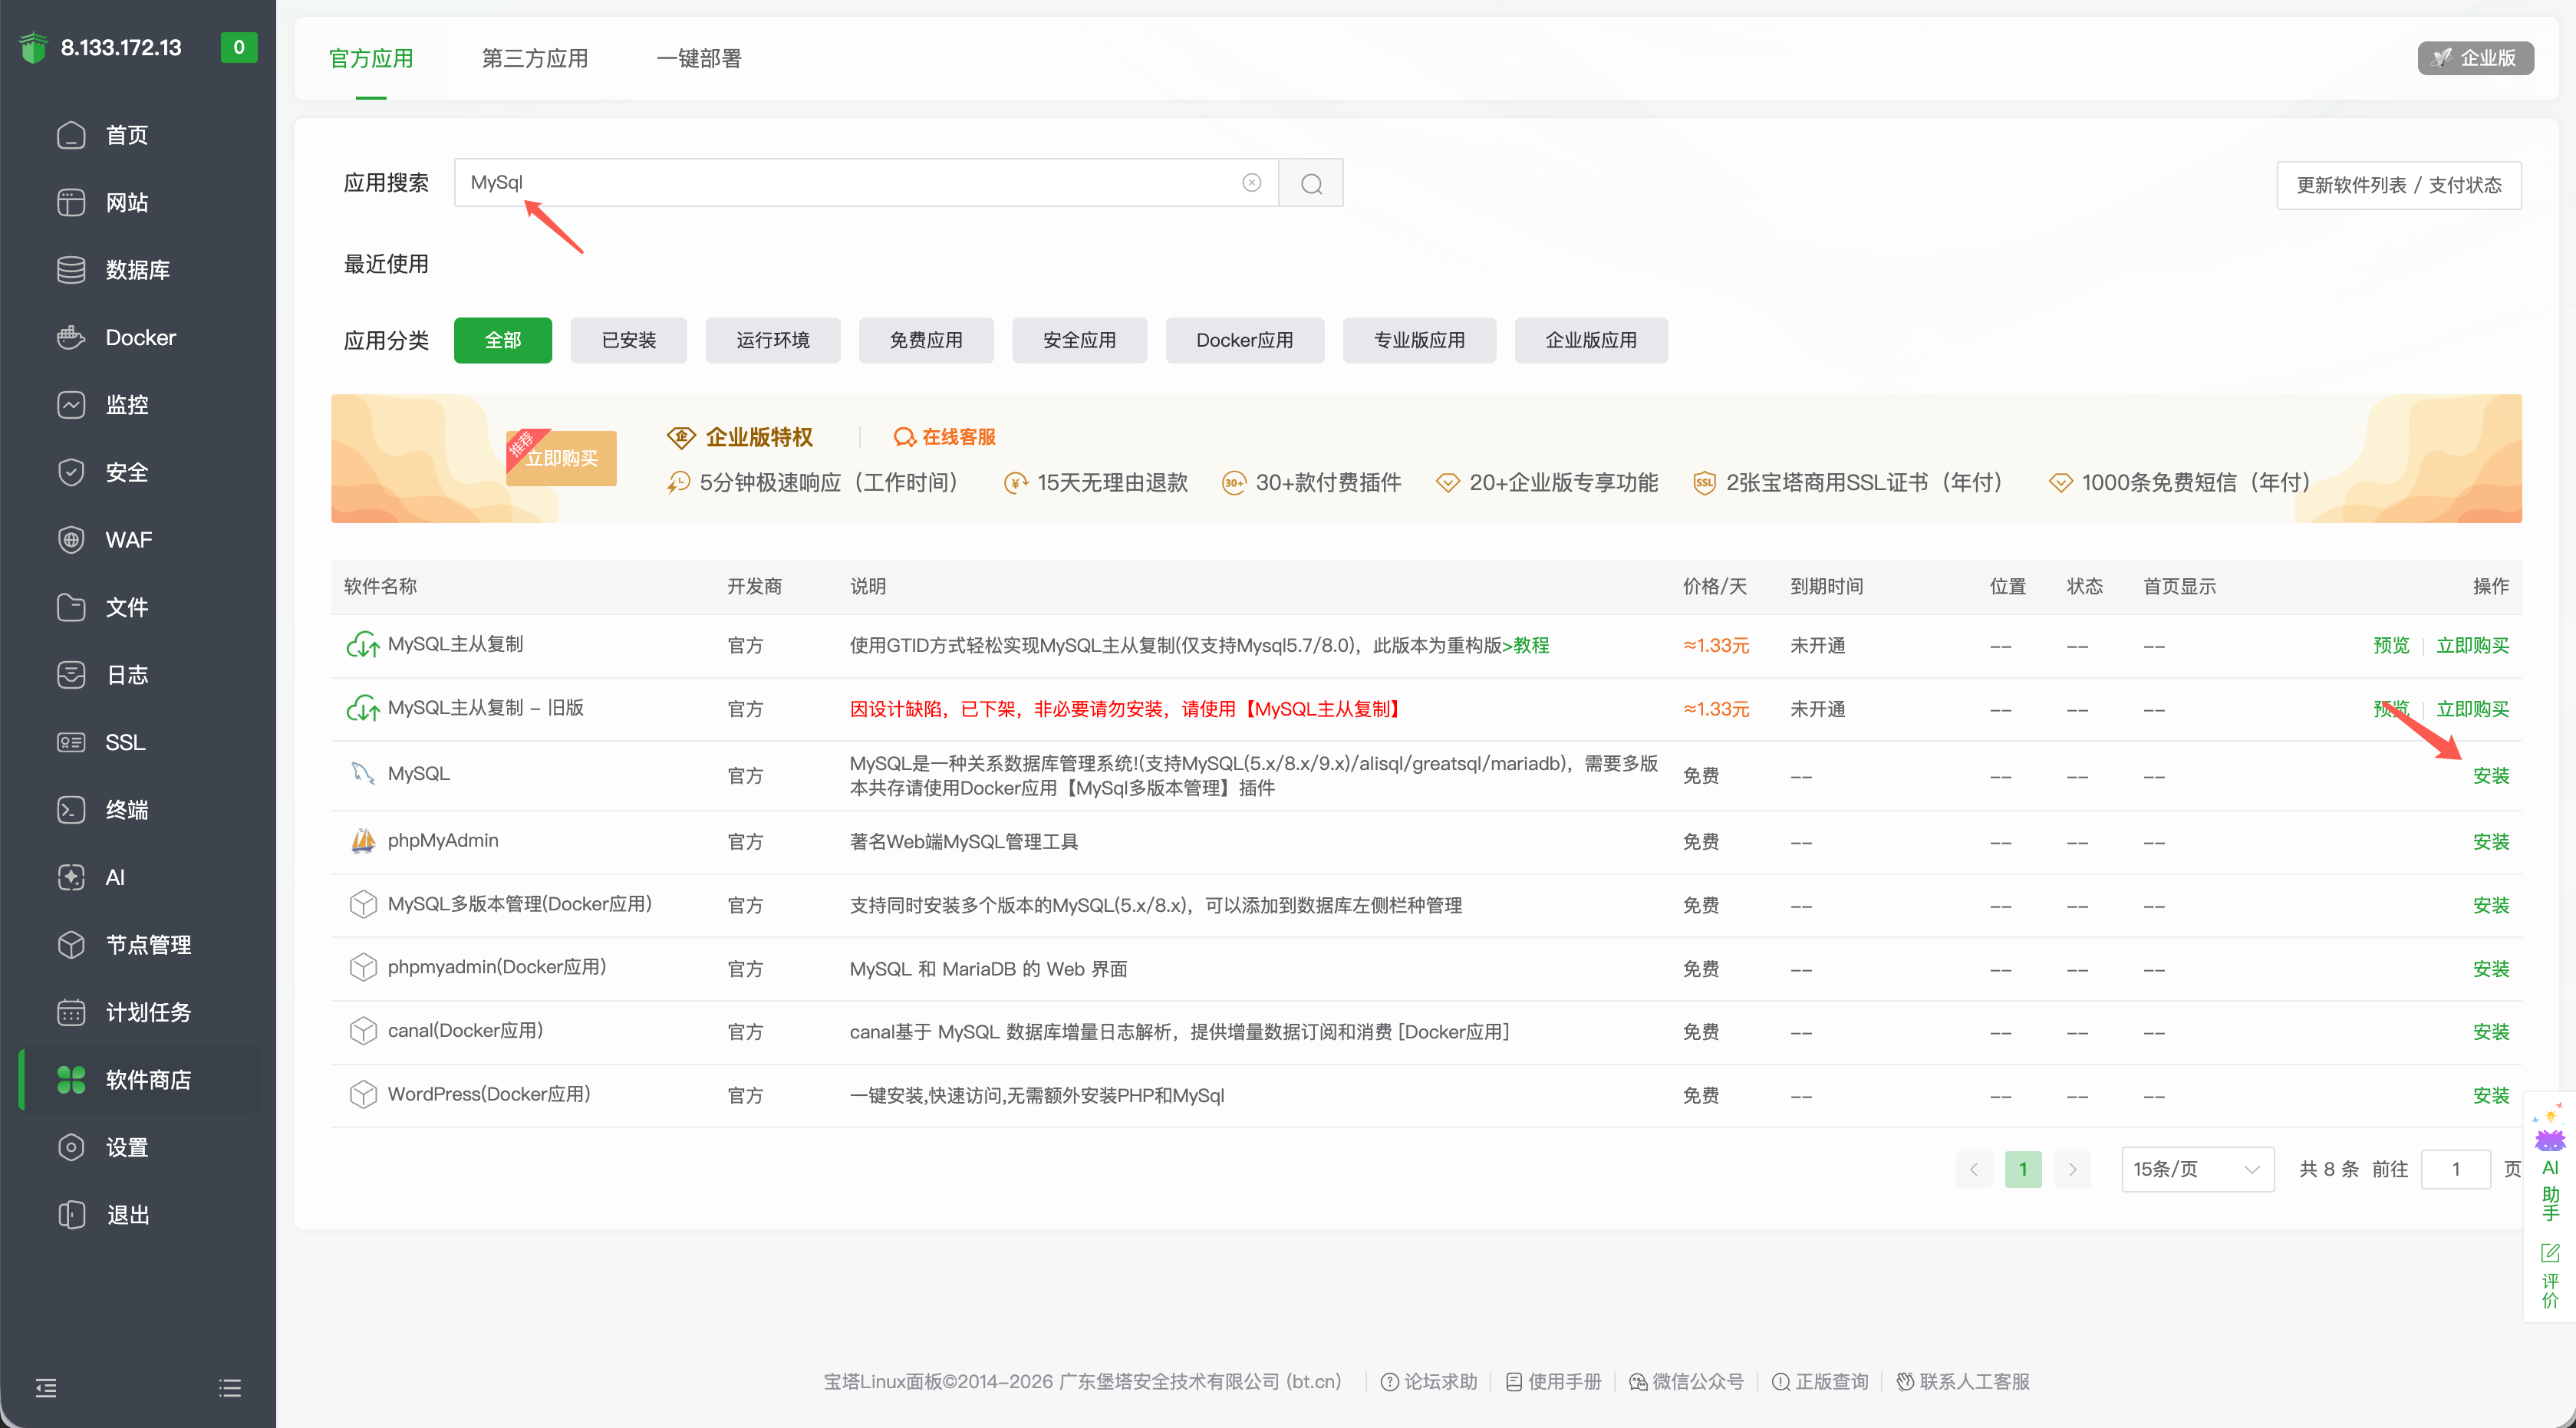The height and width of the screenshot is (1428, 2576).
Task: Install phpmyadmin(Docker应用)
Action: (2491, 969)
